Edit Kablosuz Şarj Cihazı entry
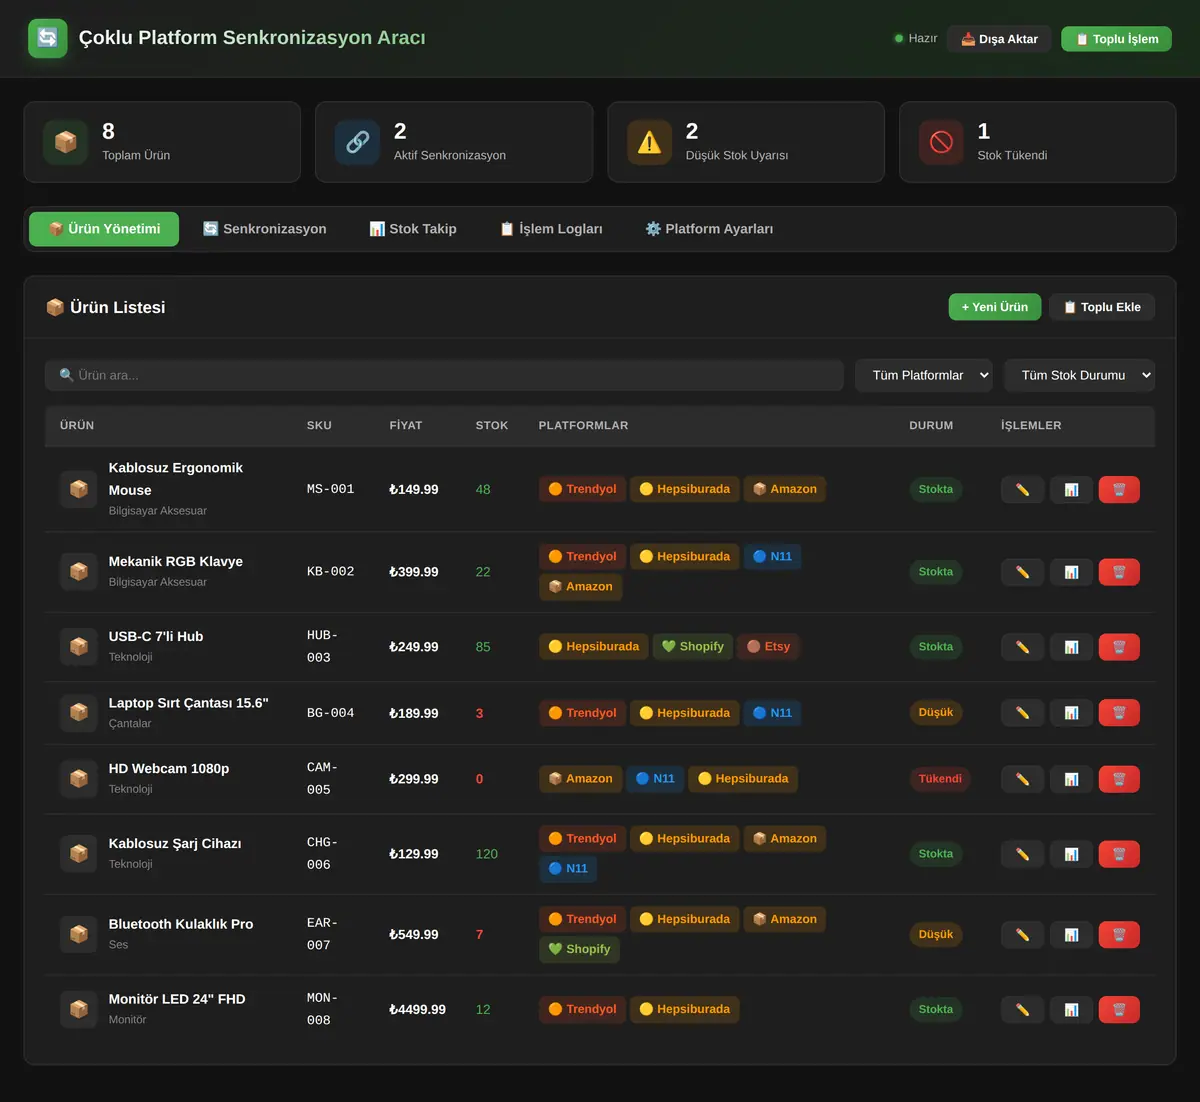The width and height of the screenshot is (1200, 1102). [x=1022, y=854]
